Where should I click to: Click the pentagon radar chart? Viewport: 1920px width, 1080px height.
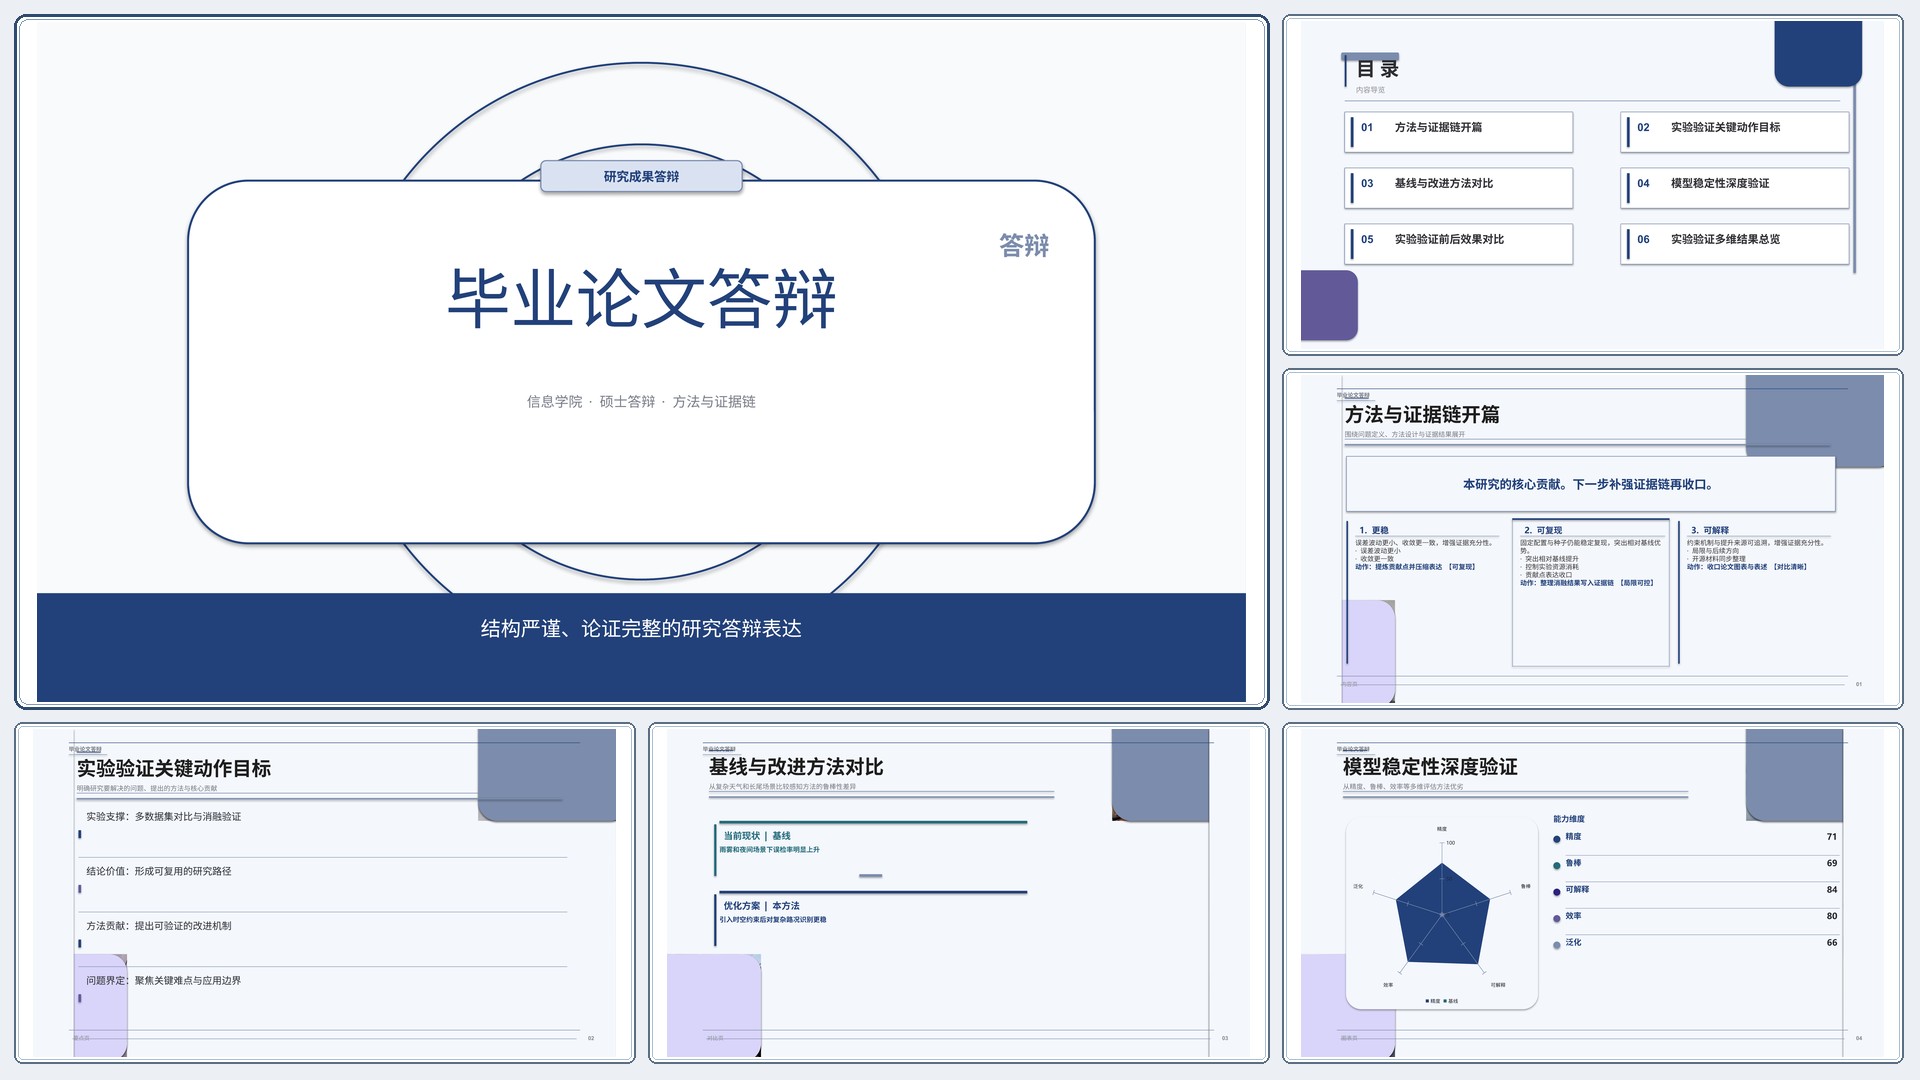[x=1441, y=914]
